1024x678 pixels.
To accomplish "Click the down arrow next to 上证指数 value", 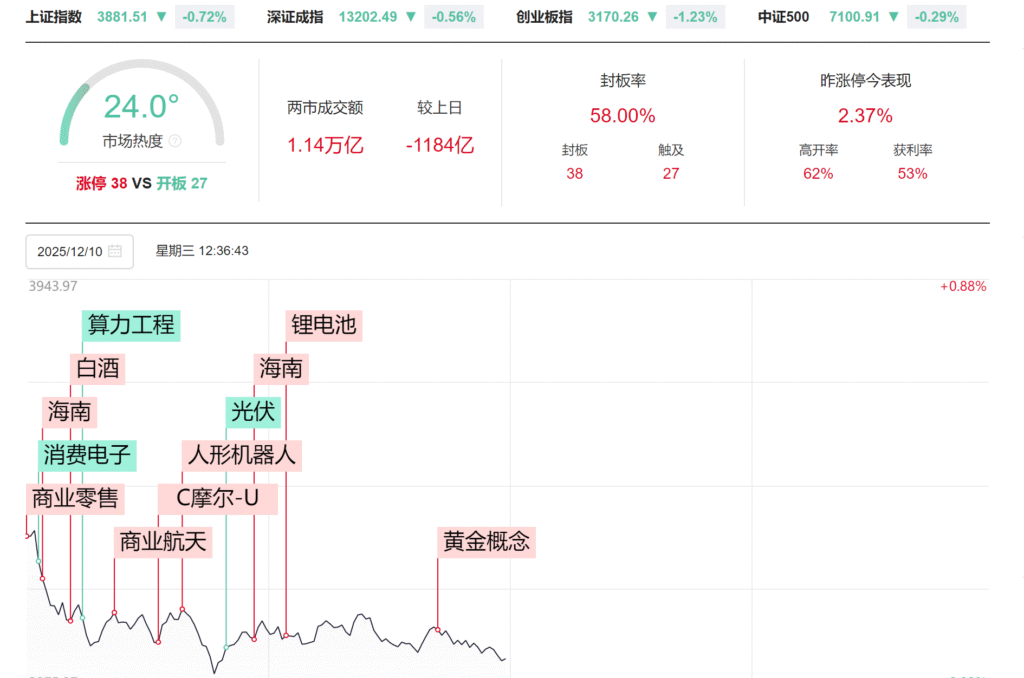I will [162, 17].
